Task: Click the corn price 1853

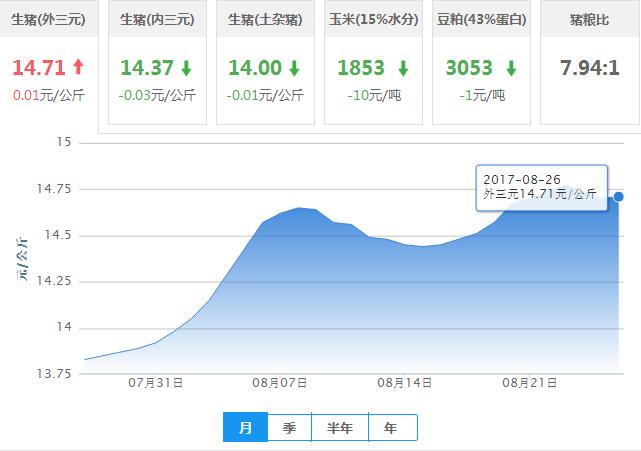Action: click(361, 68)
